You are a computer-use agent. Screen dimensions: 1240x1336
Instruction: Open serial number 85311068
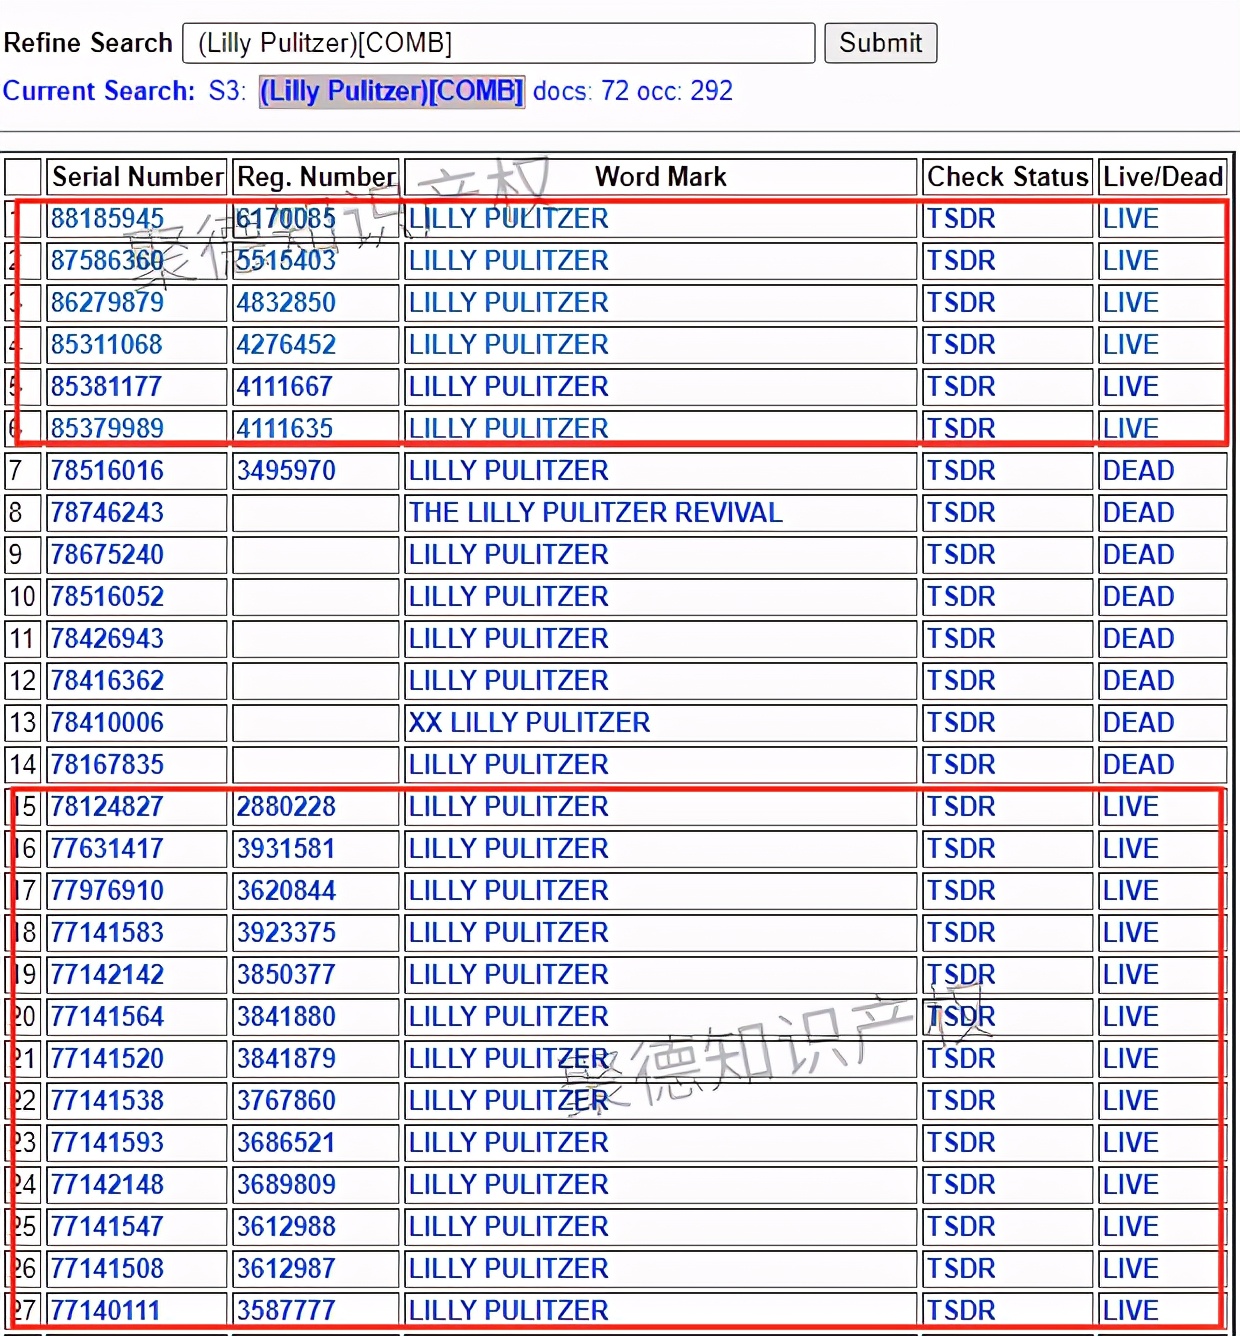coord(107,344)
